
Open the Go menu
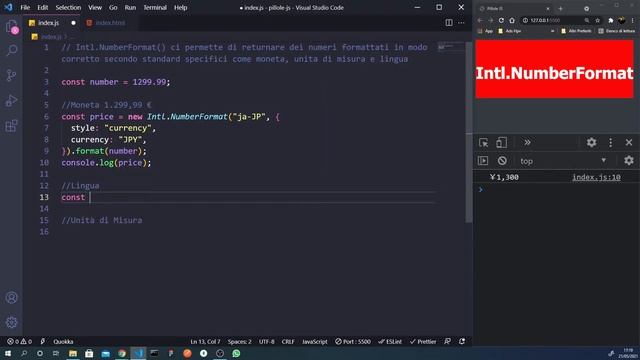(x=113, y=7)
